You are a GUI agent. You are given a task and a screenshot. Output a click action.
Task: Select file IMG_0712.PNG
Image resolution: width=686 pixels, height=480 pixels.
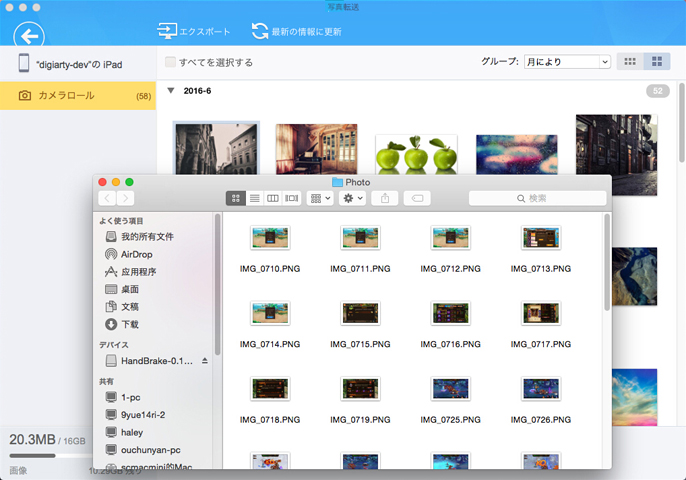coord(451,249)
